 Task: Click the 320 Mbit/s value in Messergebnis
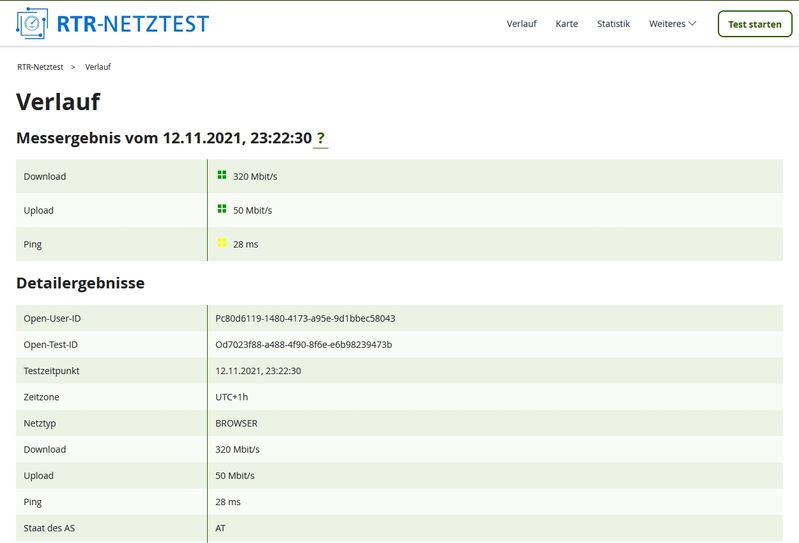(x=254, y=177)
